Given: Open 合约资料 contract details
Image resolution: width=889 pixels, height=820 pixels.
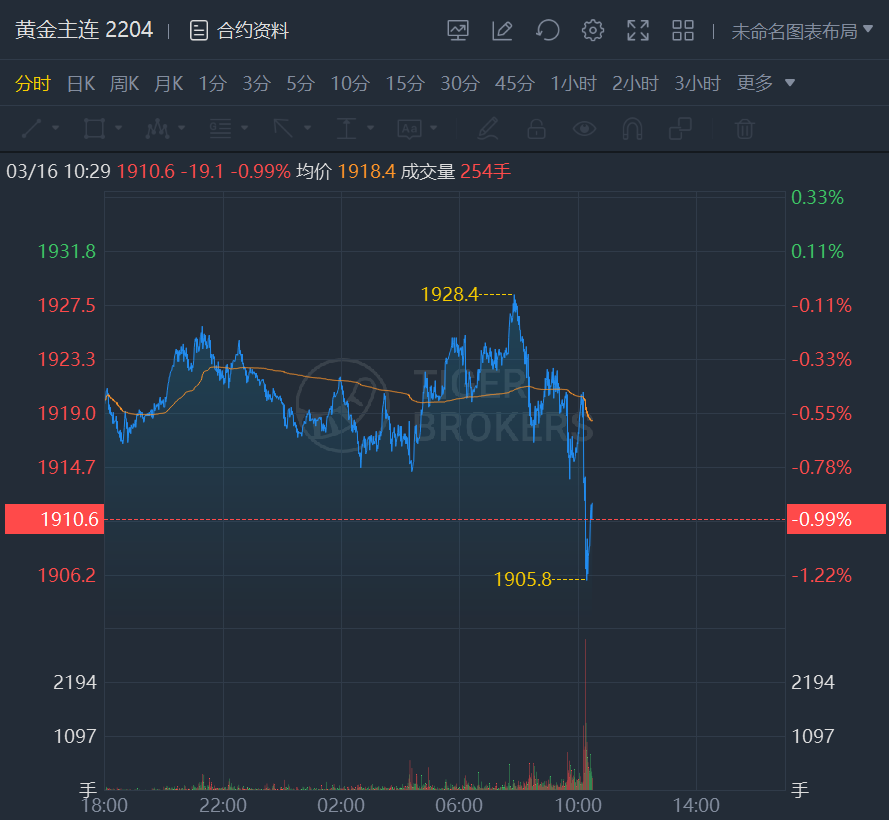Looking at the screenshot, I should click(x=240, y=31).
